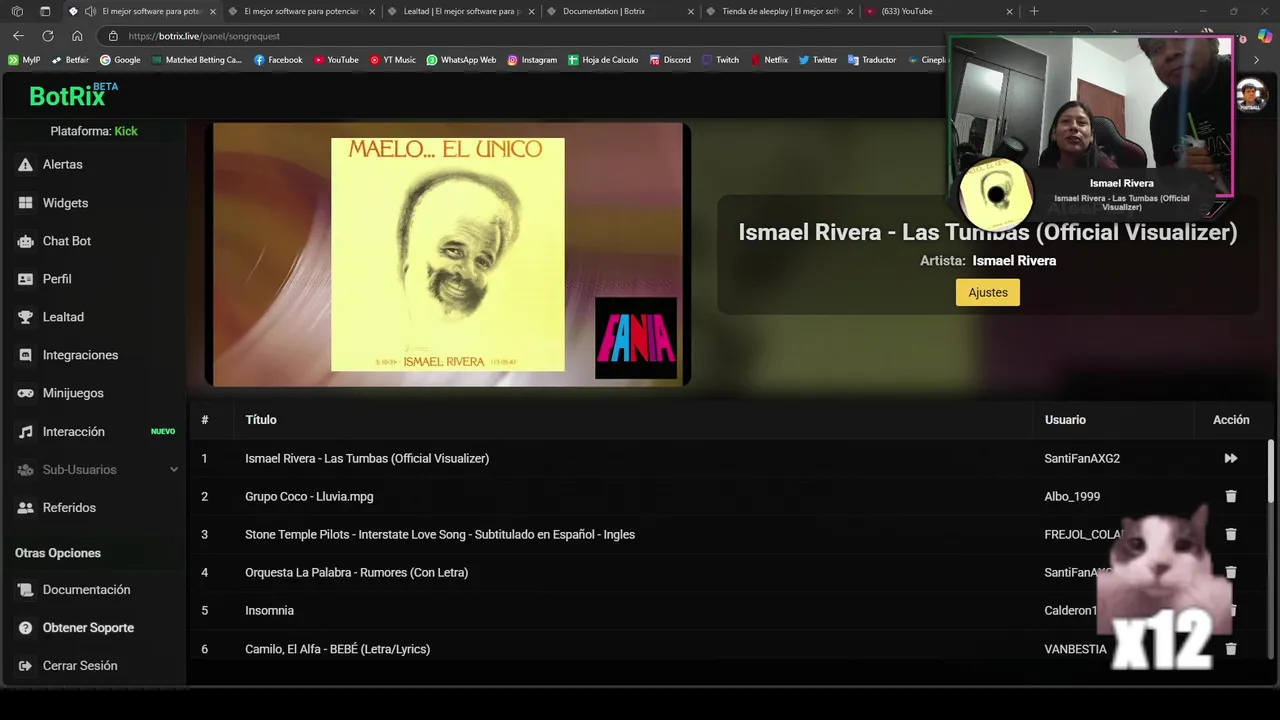1280x720 pixels.
Task: Open the Twitter bookmark
Action: pyautogui.click(x=817, y=60)
